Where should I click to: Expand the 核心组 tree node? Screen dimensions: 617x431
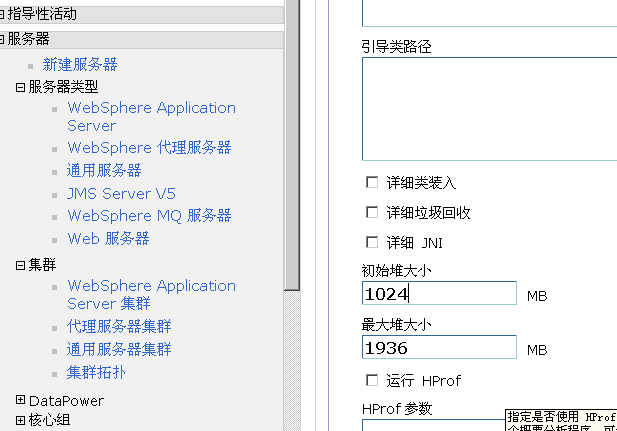[20, 420]
